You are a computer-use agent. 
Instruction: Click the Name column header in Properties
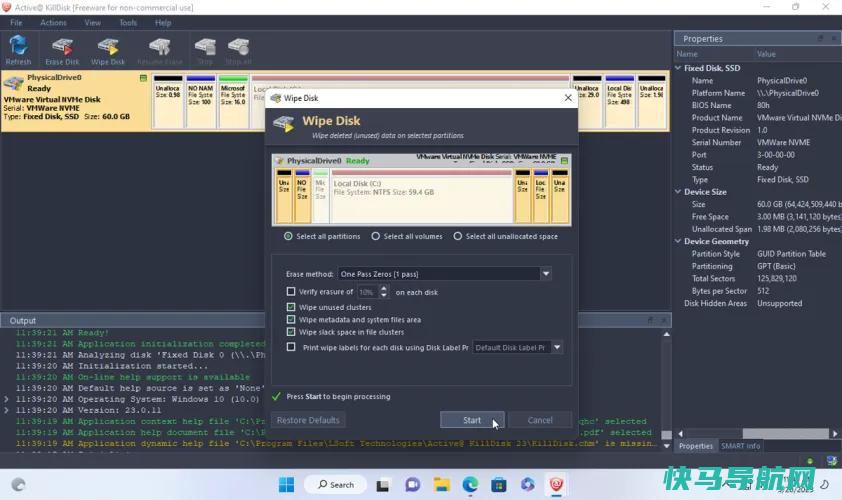tap(687, 54)
